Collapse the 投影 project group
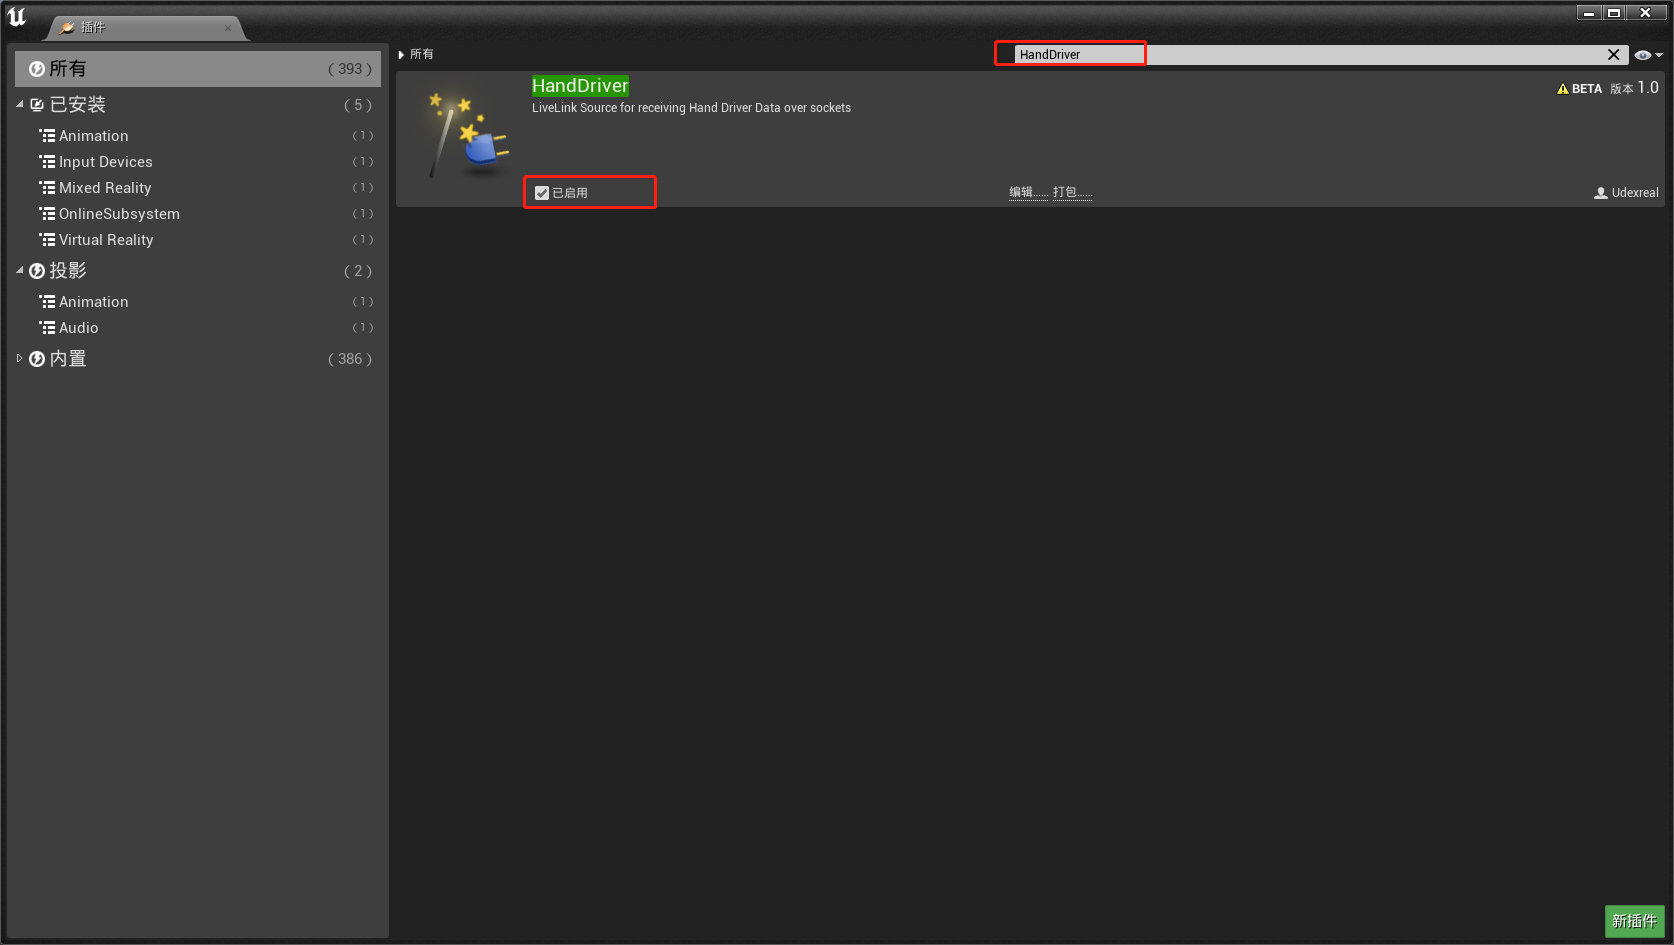The width and height of the screenshot is (1674, 945). pos(19,271)
